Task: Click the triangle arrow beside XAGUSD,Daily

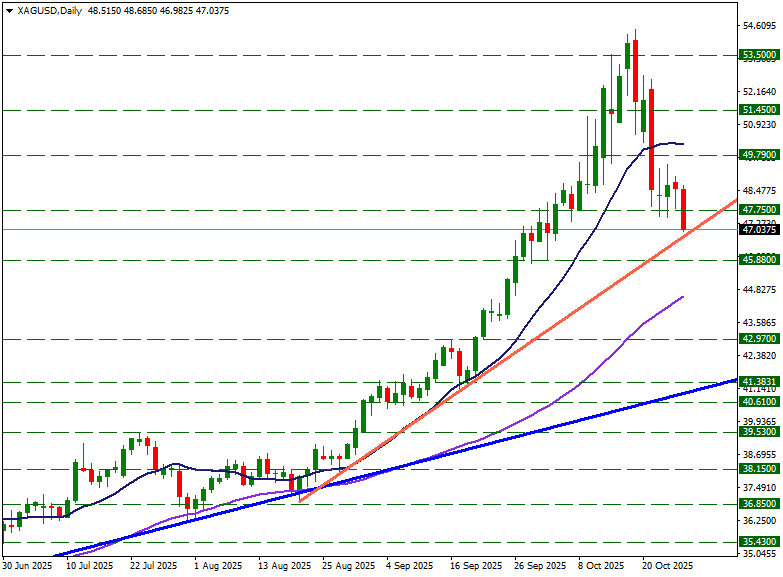Action: (x=9, y=11)
